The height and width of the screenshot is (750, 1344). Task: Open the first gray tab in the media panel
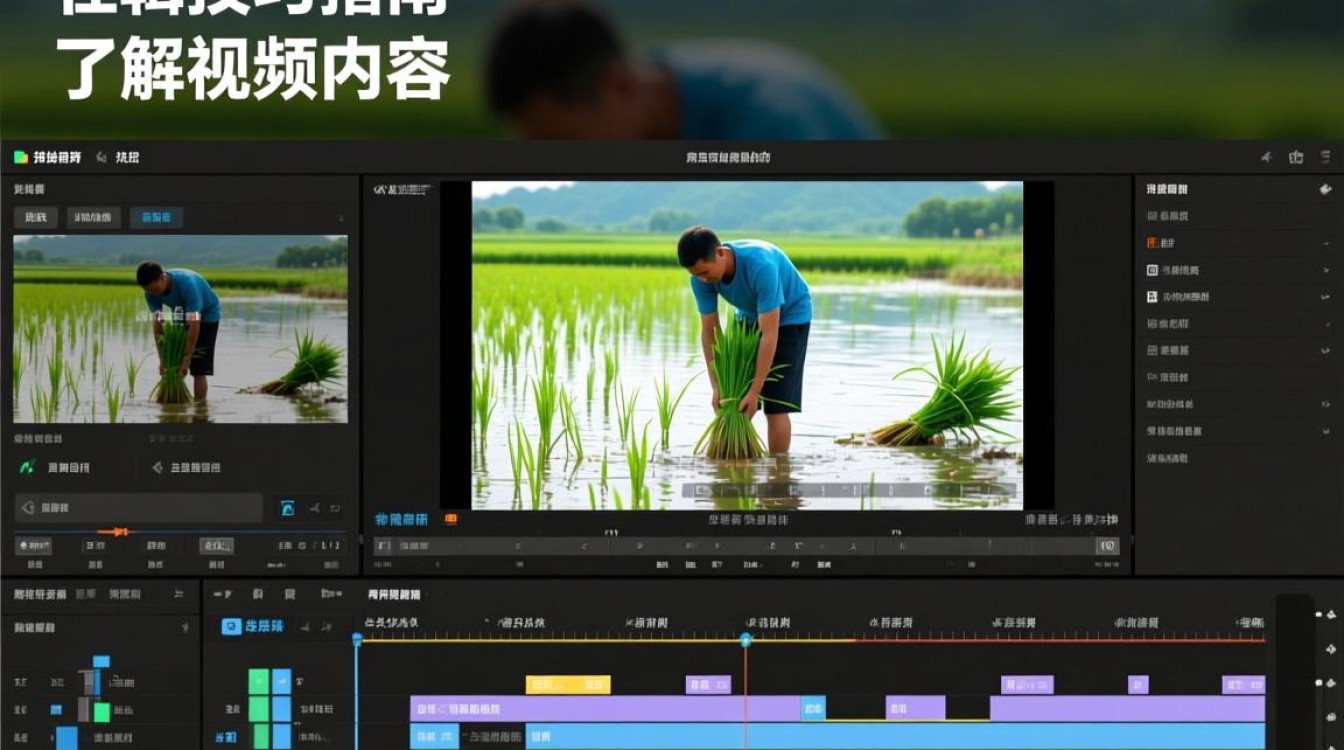(x=36, y=217)
